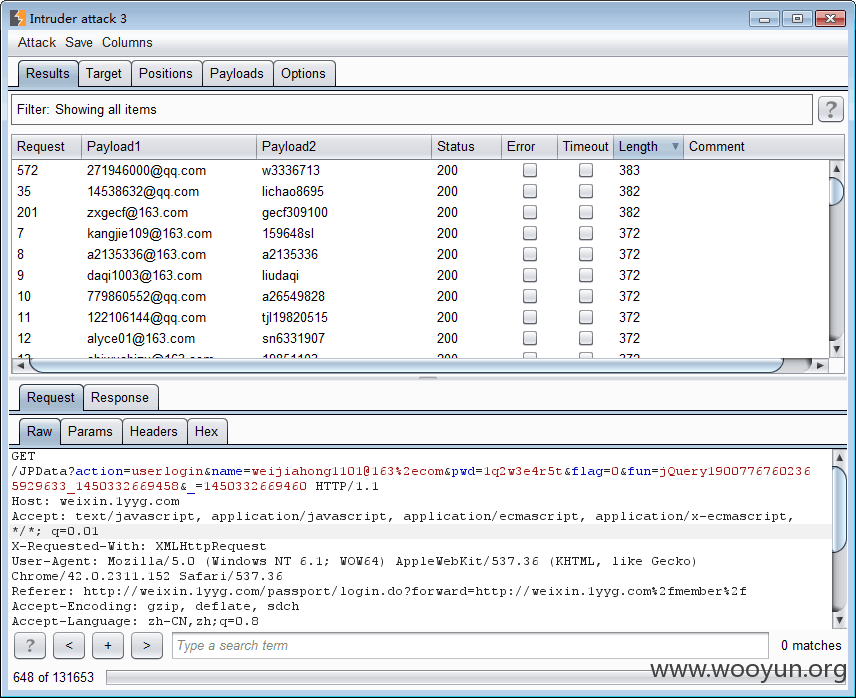Switch to the Options tab
This screenshot has width=856, height=698.
(x=304, y=74)
